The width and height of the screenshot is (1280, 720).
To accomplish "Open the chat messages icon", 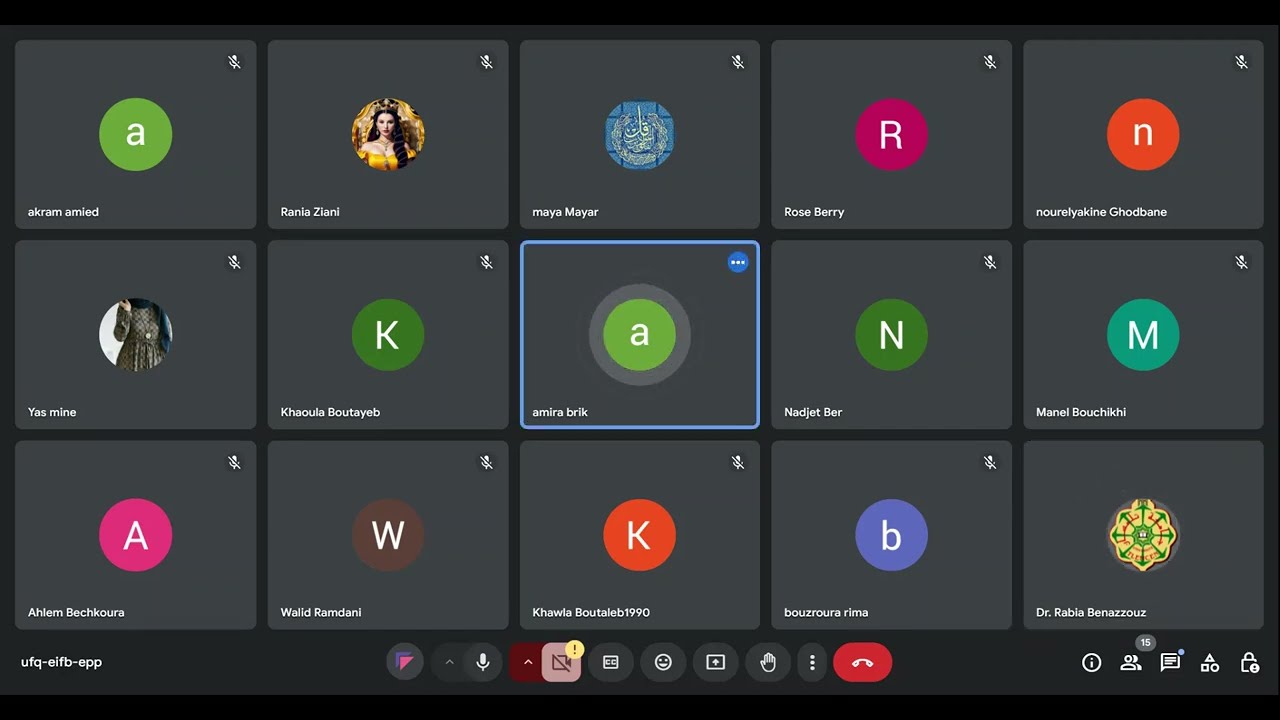I will tap(1170, 662).
